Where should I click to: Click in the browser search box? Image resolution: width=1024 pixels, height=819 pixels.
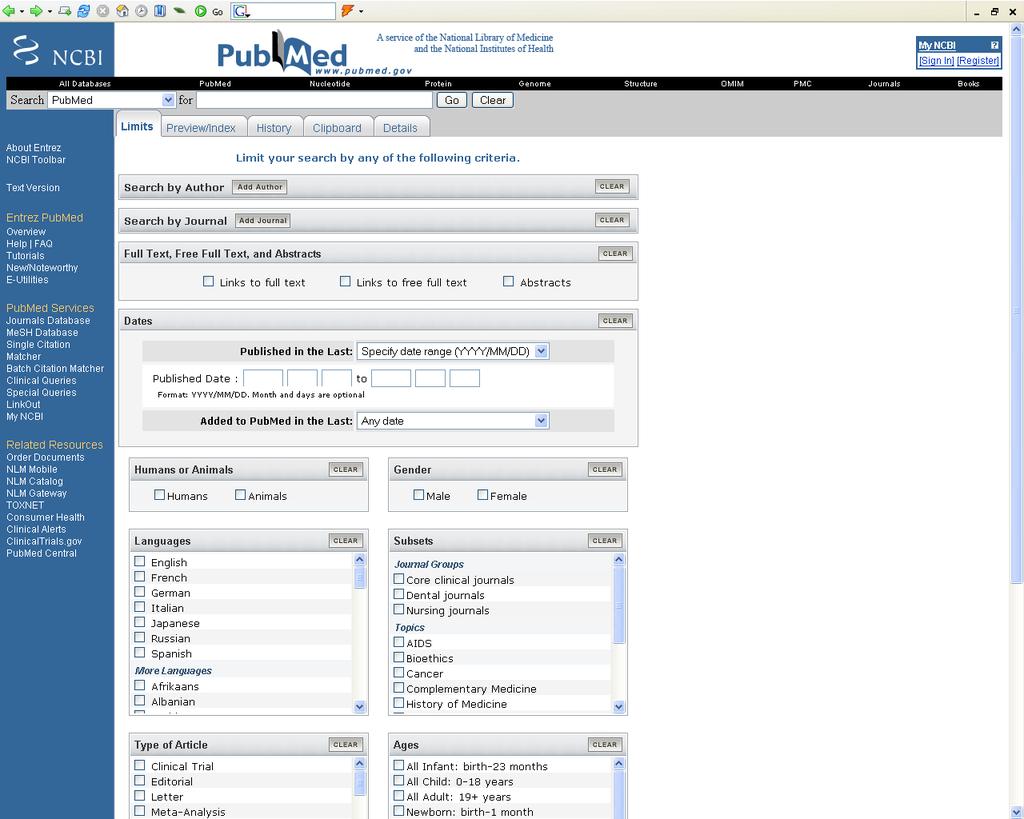coord(292,11)
